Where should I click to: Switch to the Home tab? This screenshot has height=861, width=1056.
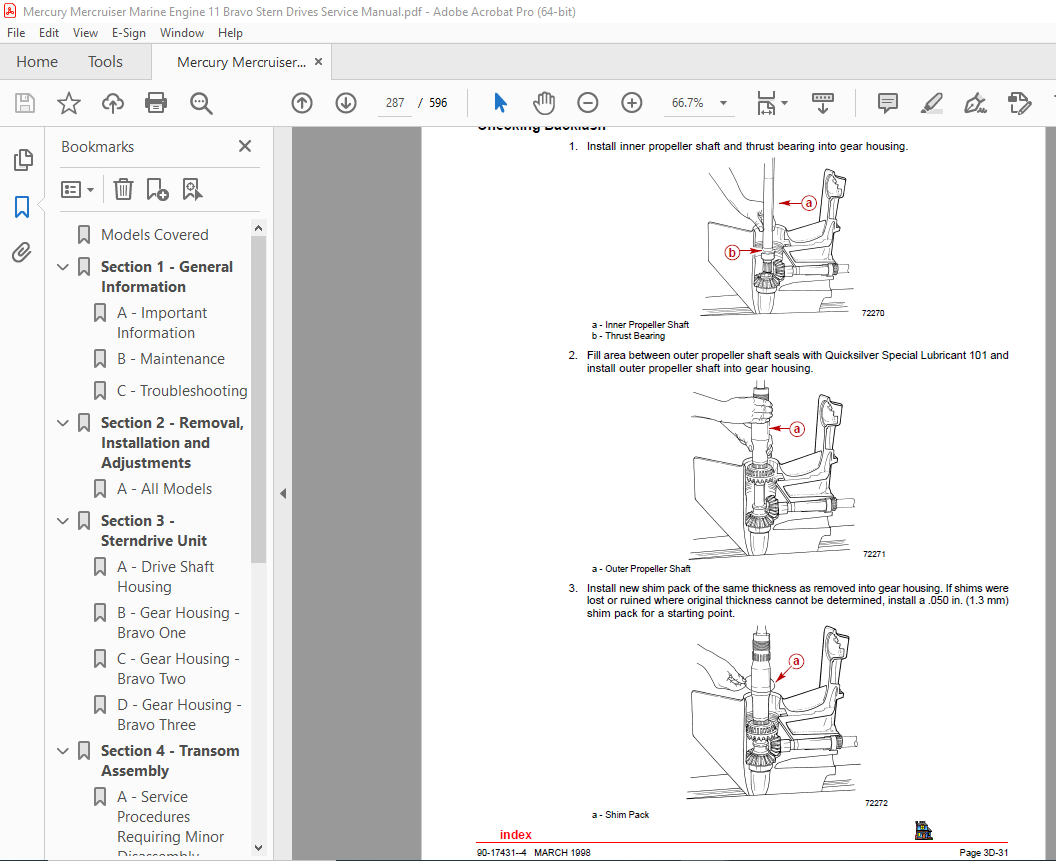click(37, 62)
